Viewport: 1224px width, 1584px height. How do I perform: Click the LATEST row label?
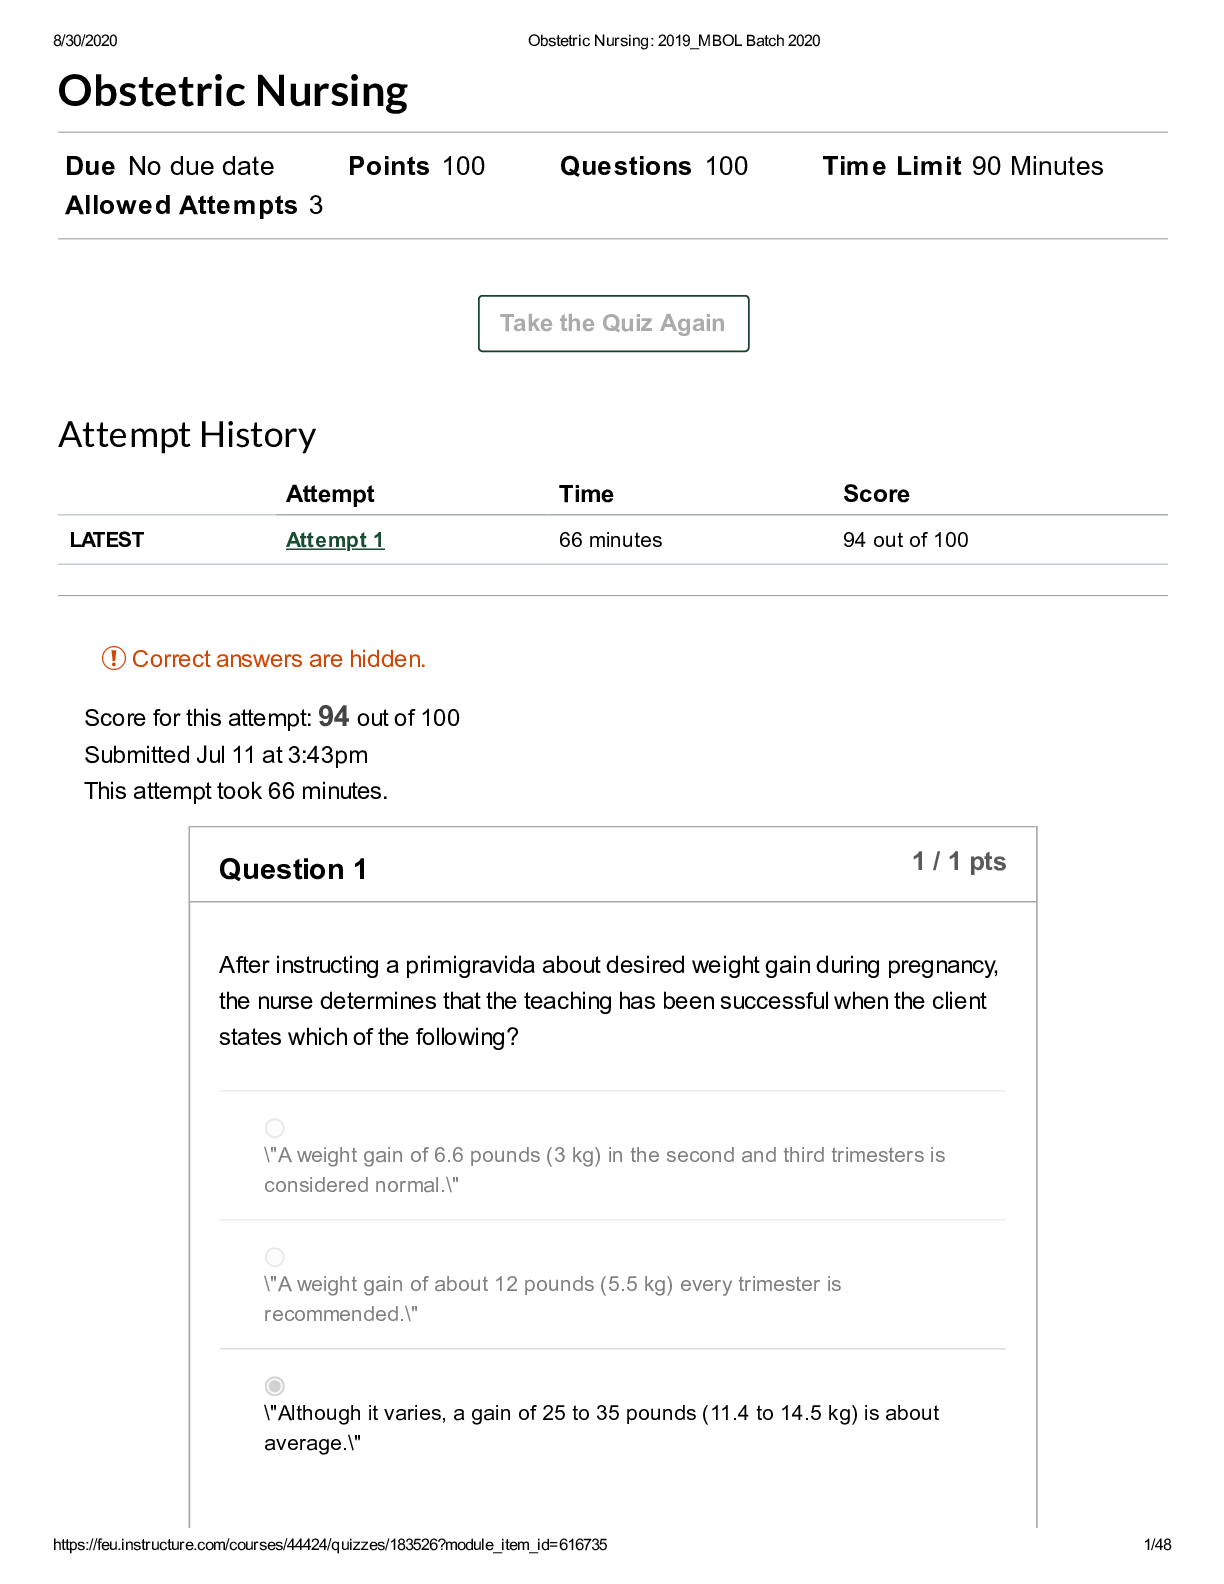[x=107, y=540]
